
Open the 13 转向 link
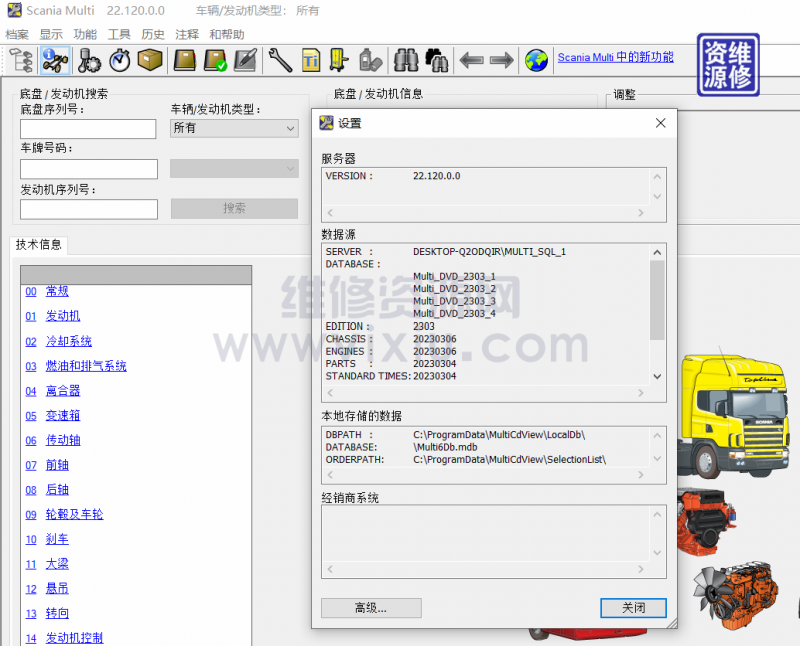[x=47, y=613]
